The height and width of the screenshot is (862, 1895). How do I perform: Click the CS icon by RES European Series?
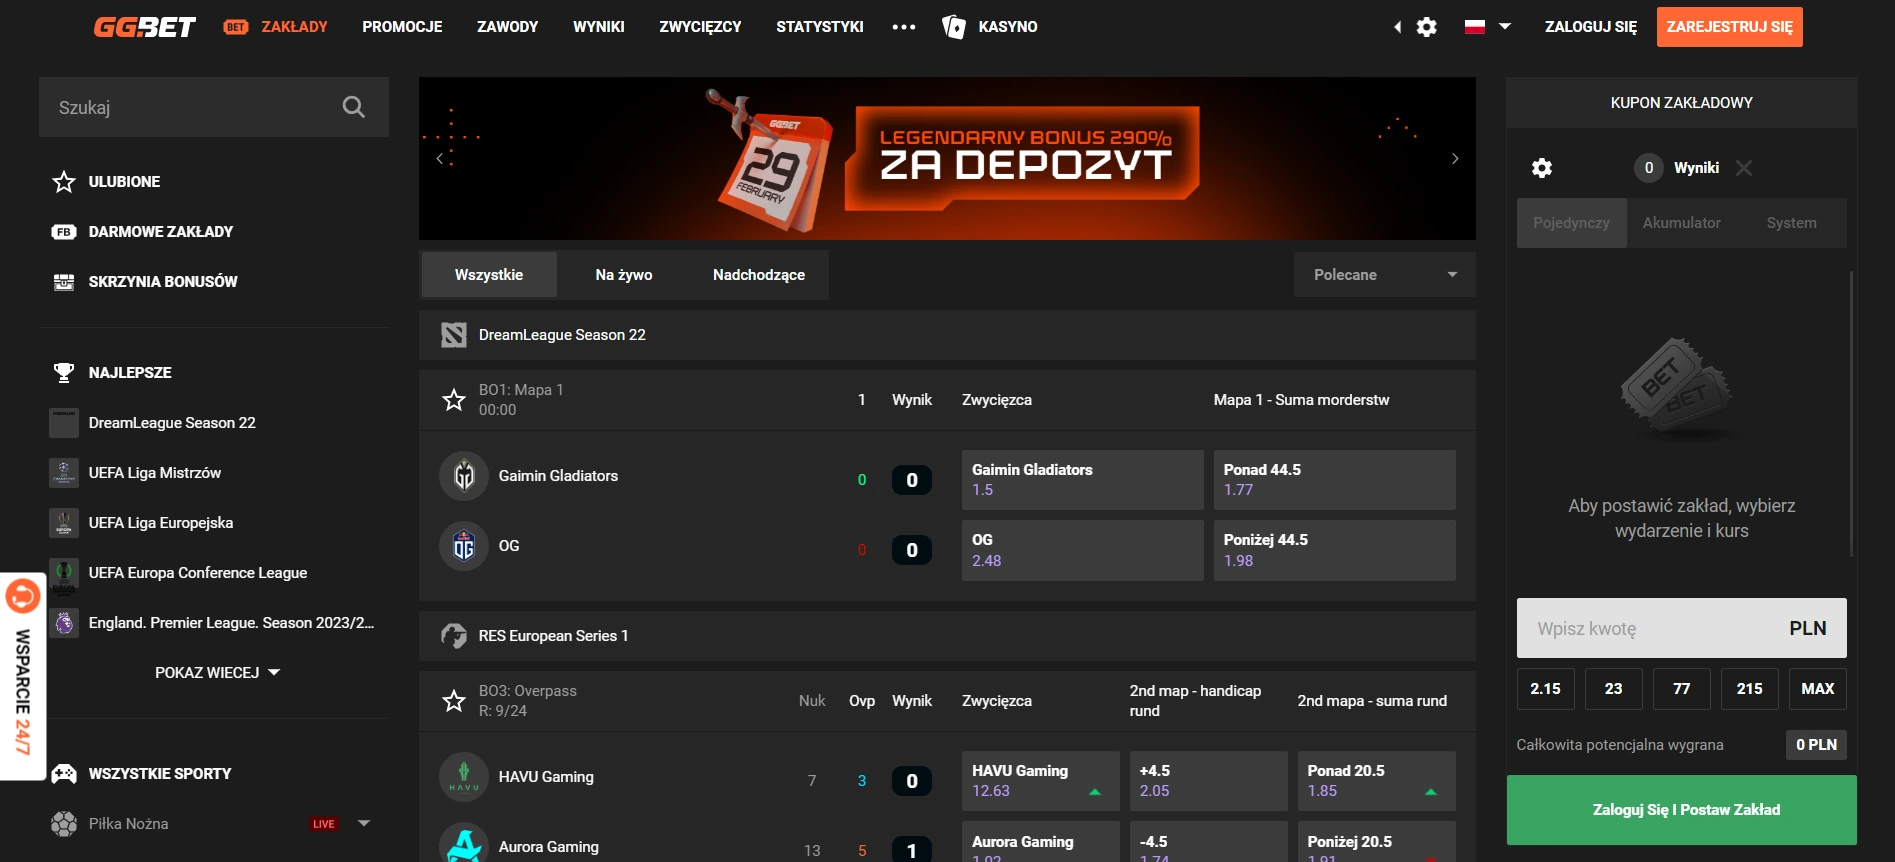click(454, 636)
